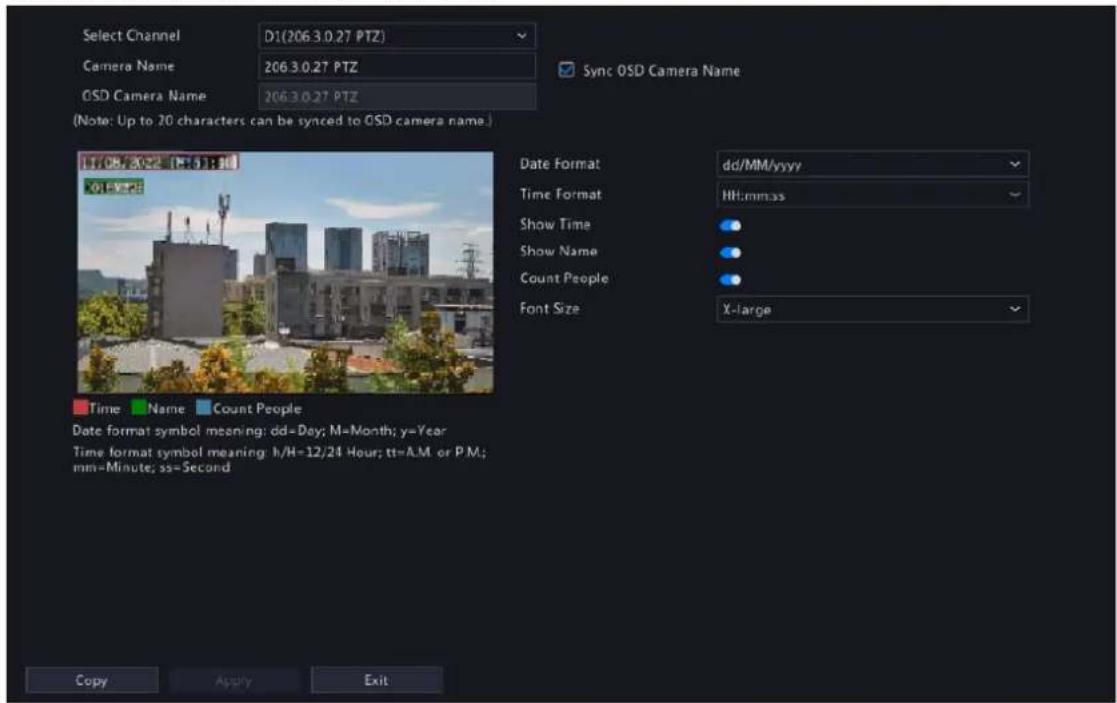The width and height of the screenshot is (1117, 703).
Task: Click the Camera Name input field
Action: tap(397, 67)
